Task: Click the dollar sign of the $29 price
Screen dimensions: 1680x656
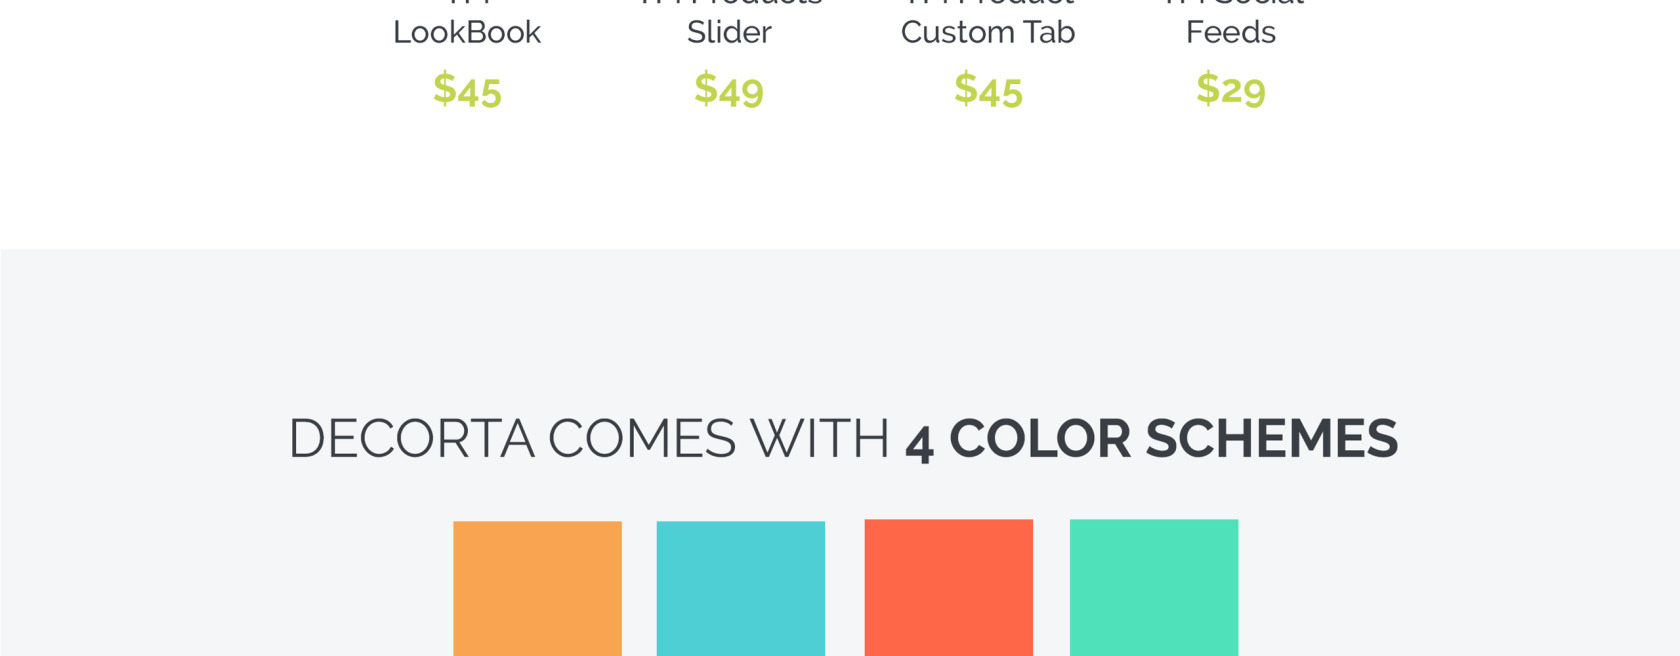Action: click(1208, 88)
